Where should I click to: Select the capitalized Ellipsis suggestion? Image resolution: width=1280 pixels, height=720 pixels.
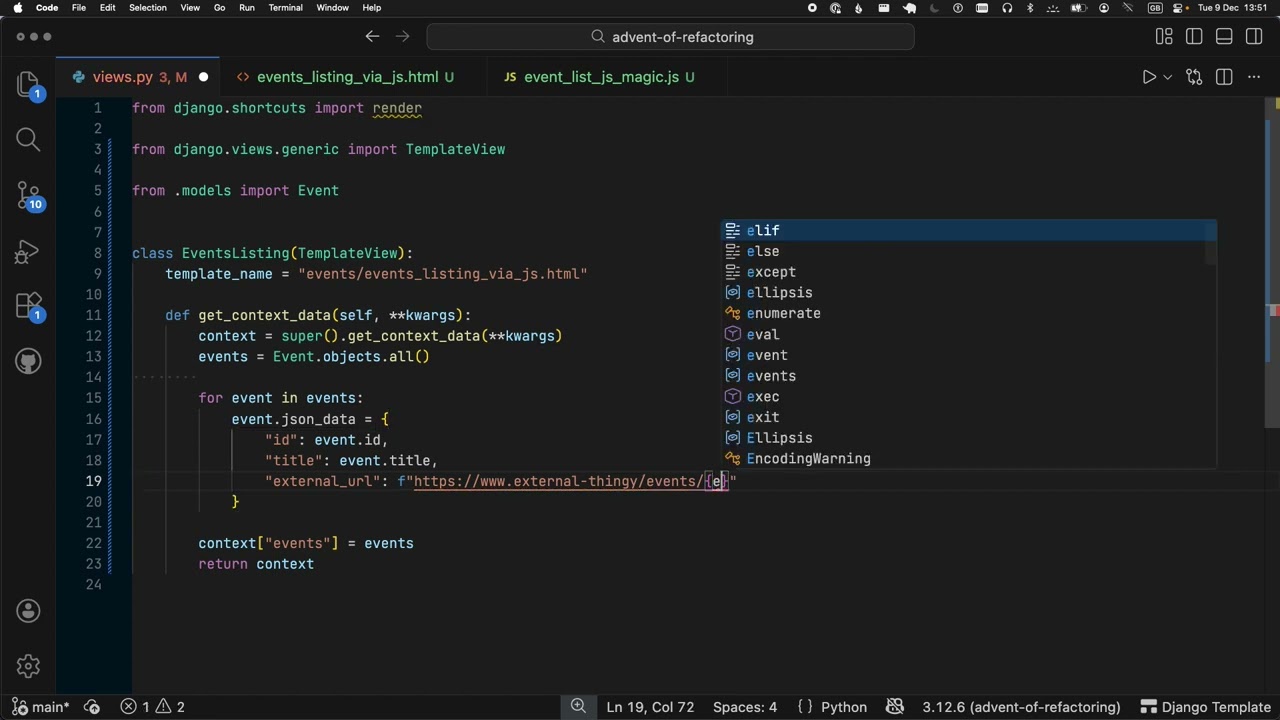coord(969,438)
